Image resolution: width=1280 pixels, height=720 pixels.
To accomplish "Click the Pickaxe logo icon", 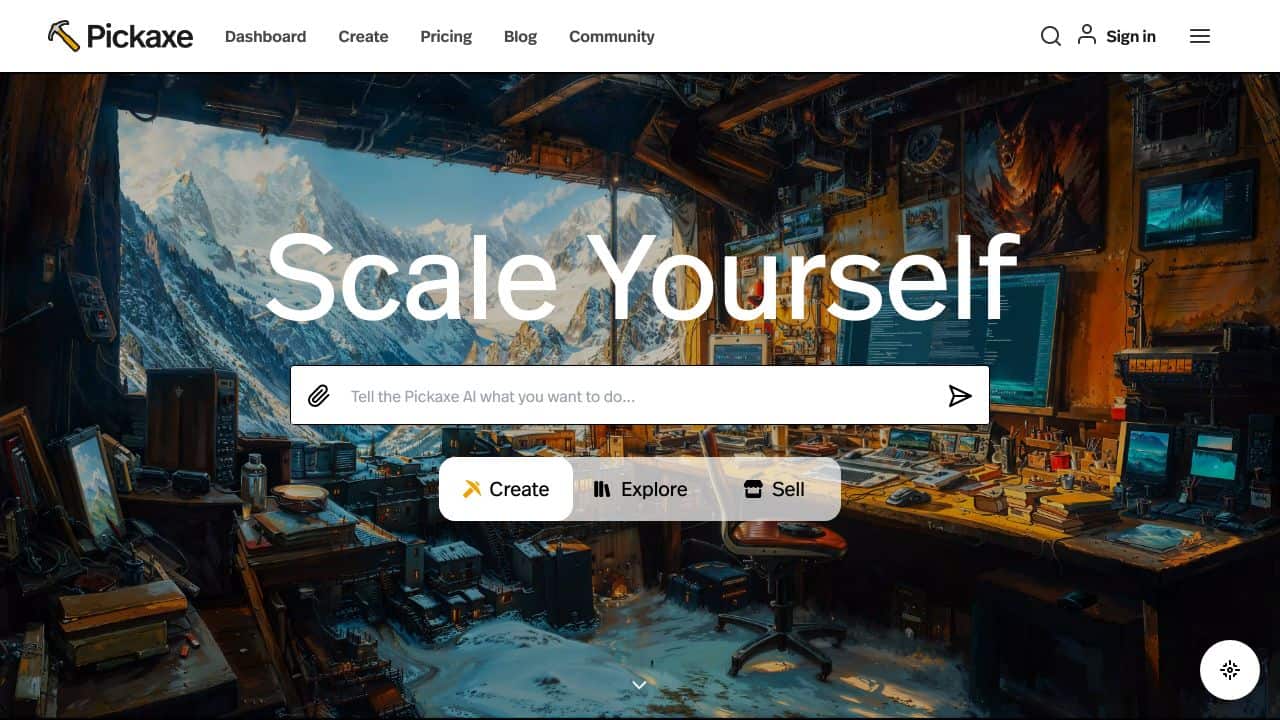I will tap(64, 36).
